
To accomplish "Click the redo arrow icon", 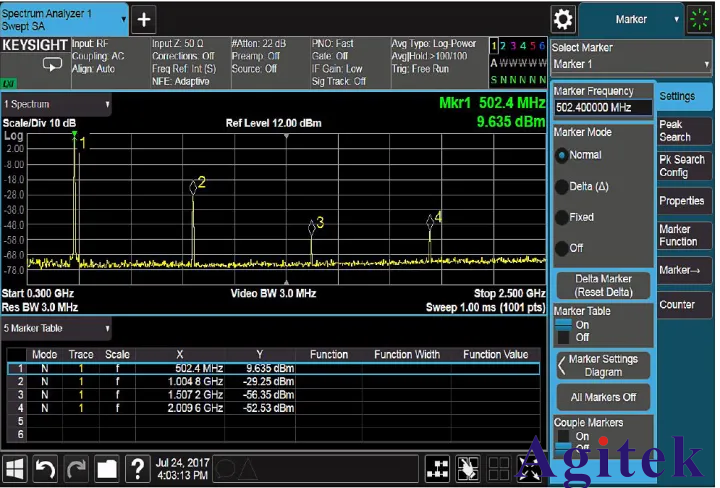I will click(77, 468).
